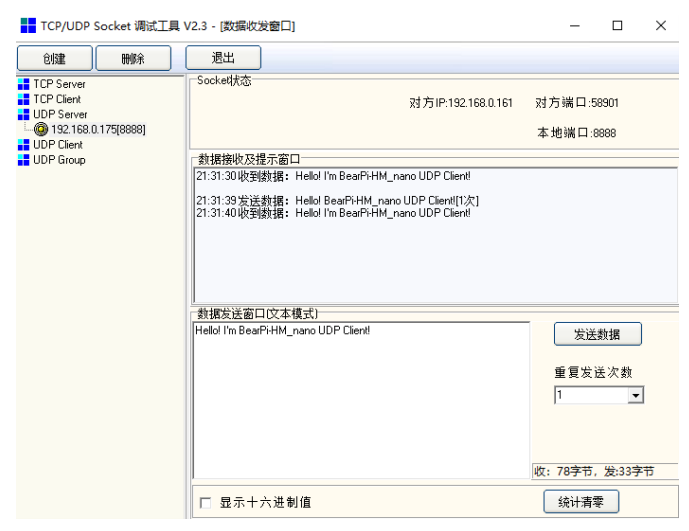
Task: Click the 本地端口:8888 text
Action: [576, 133]
